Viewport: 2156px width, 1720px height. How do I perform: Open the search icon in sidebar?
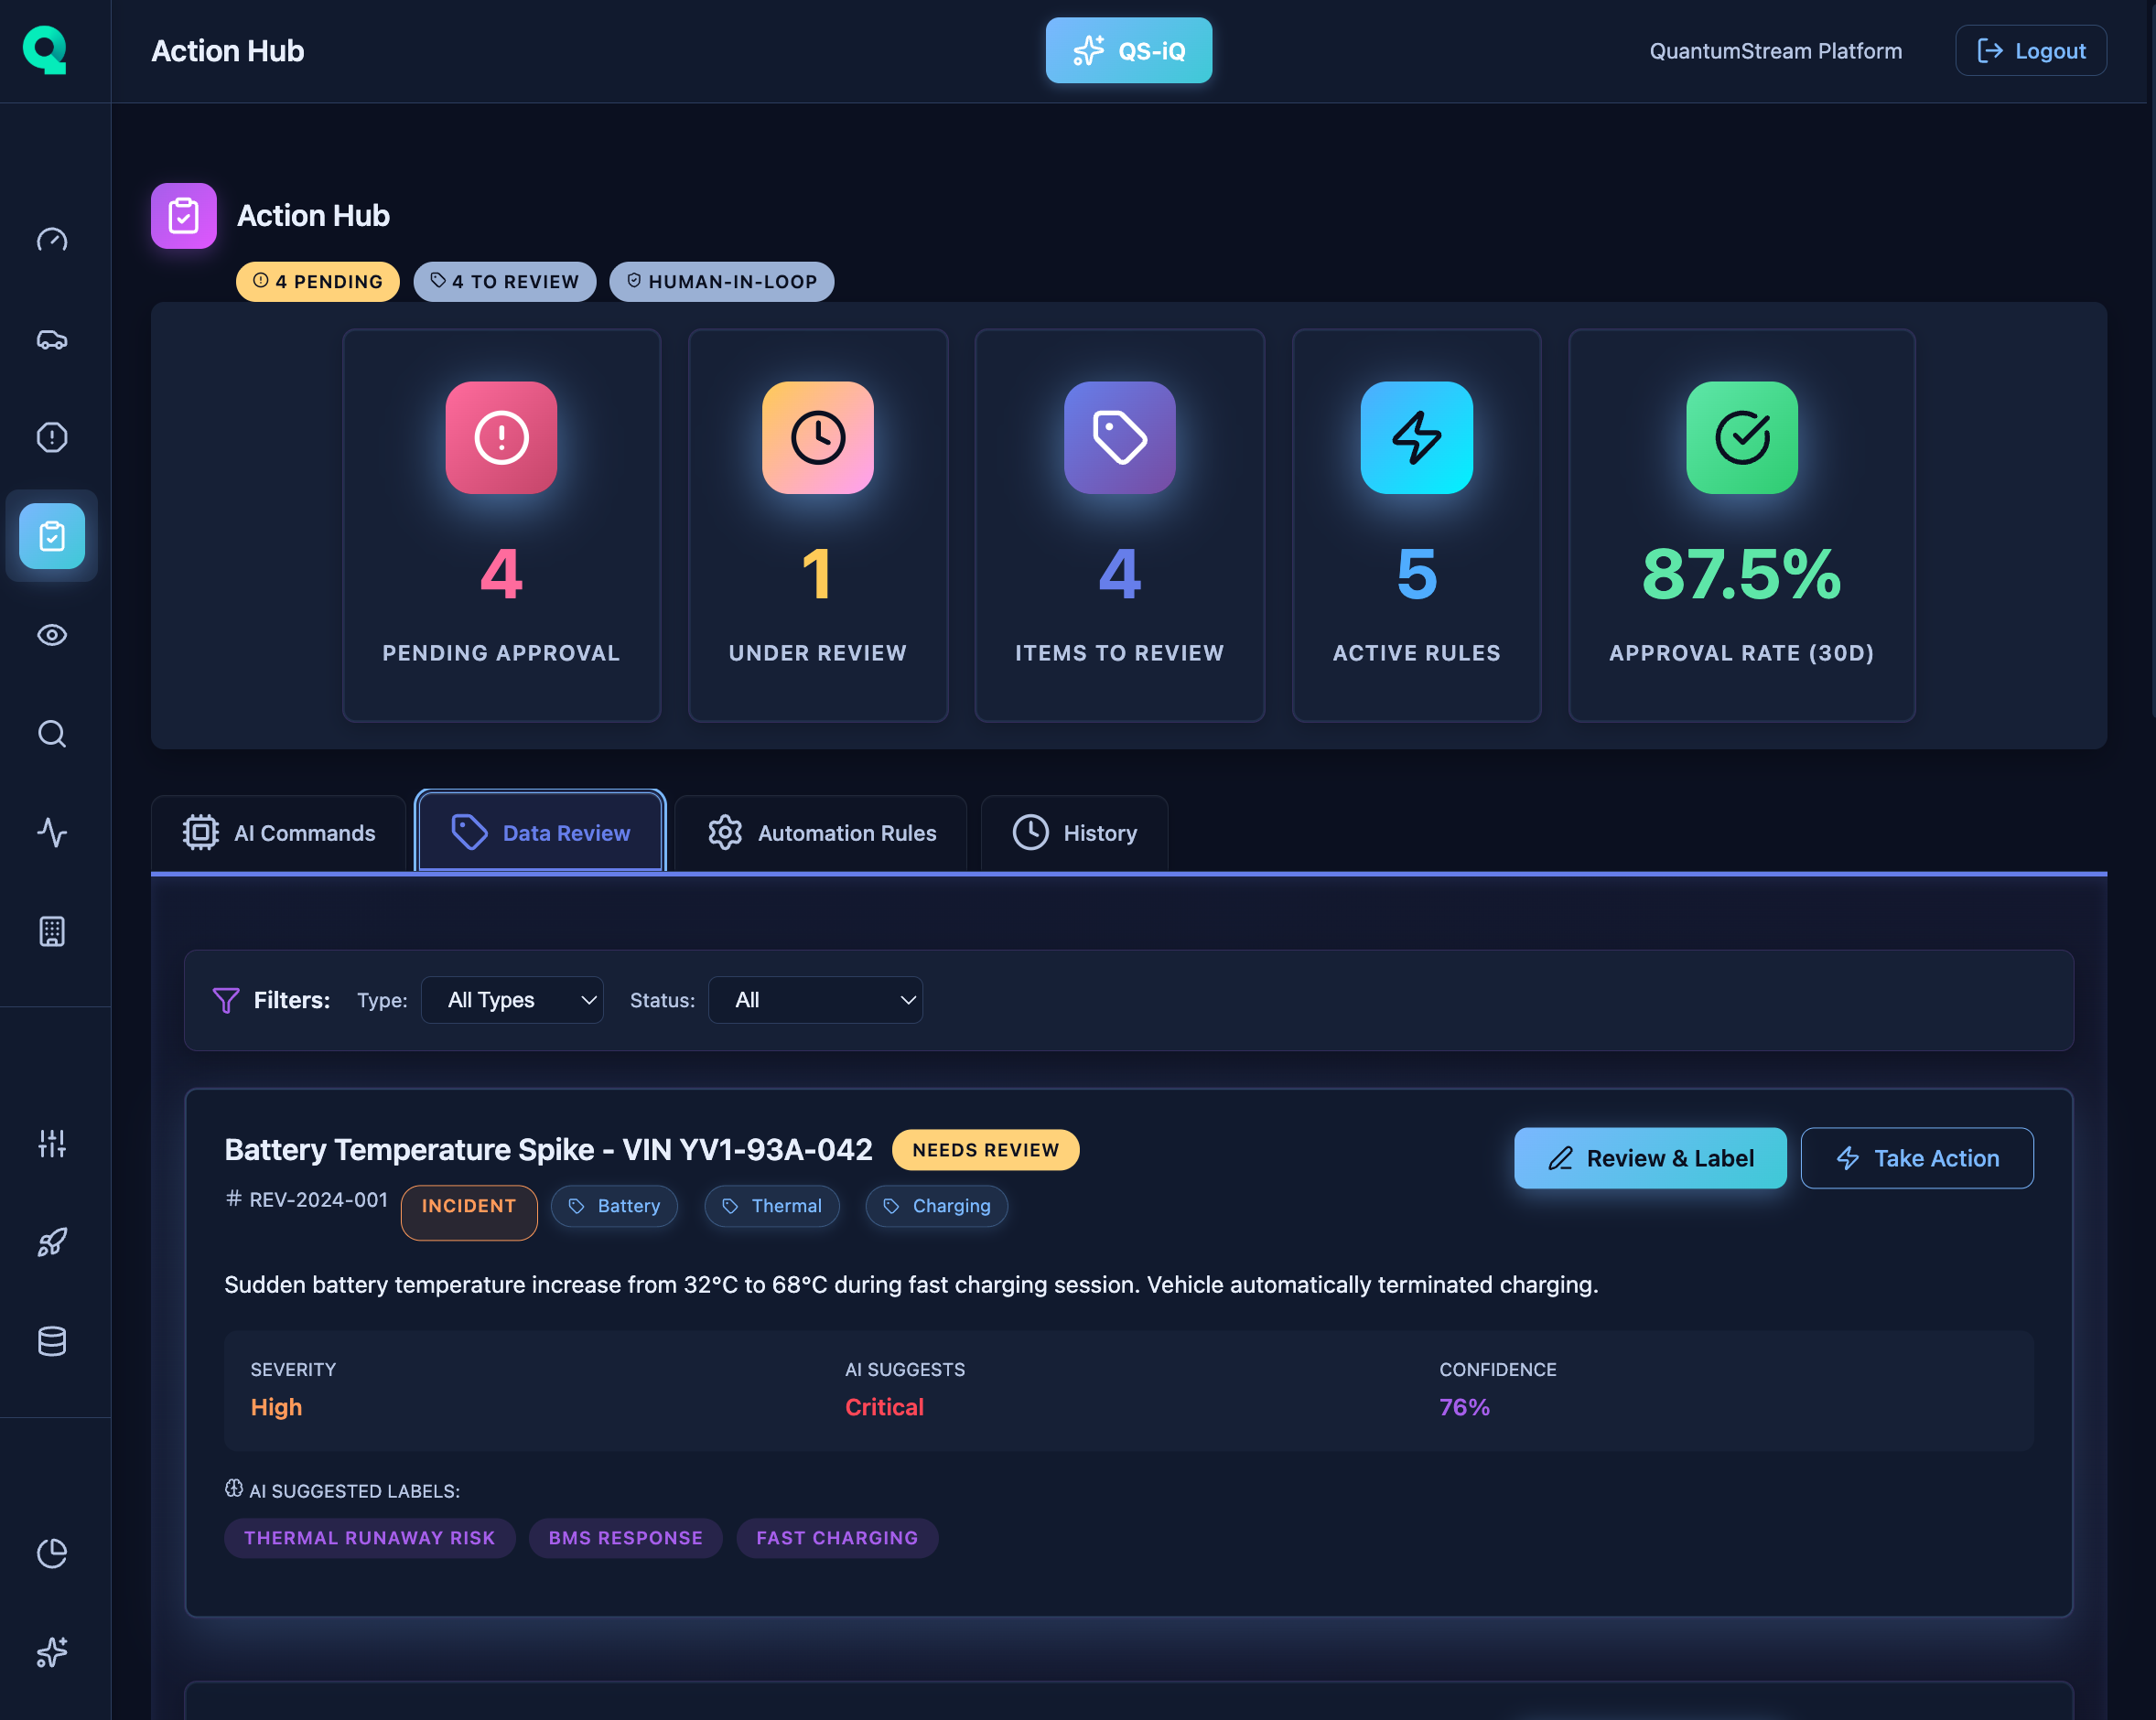click(51, 735)
